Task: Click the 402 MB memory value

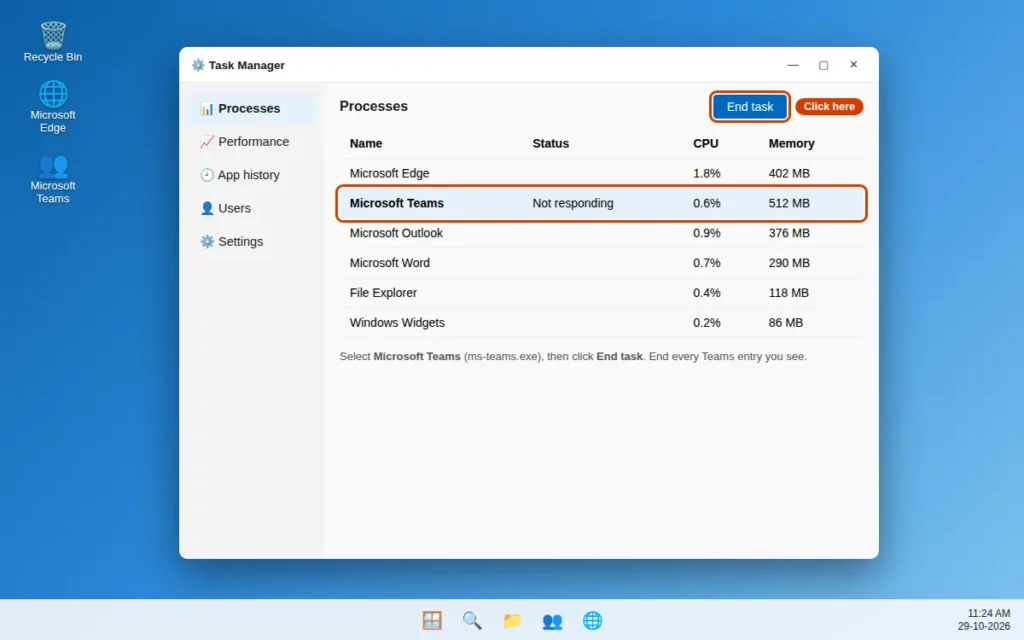Action: [789, 174]
